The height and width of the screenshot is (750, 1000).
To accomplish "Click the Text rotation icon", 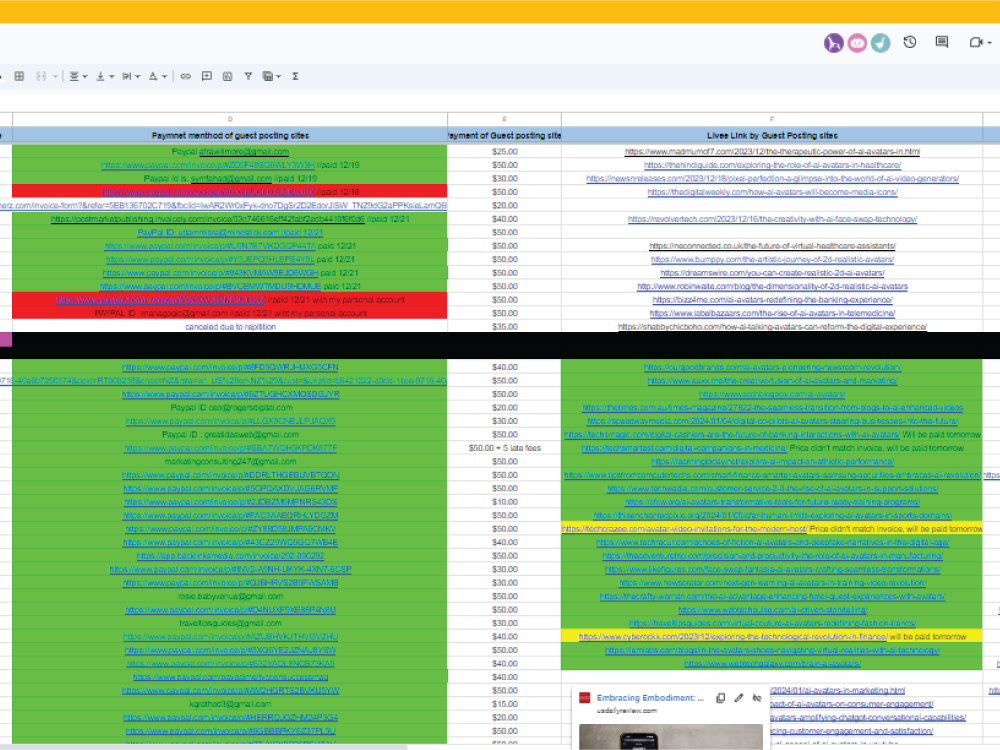I will coord(153,76).
